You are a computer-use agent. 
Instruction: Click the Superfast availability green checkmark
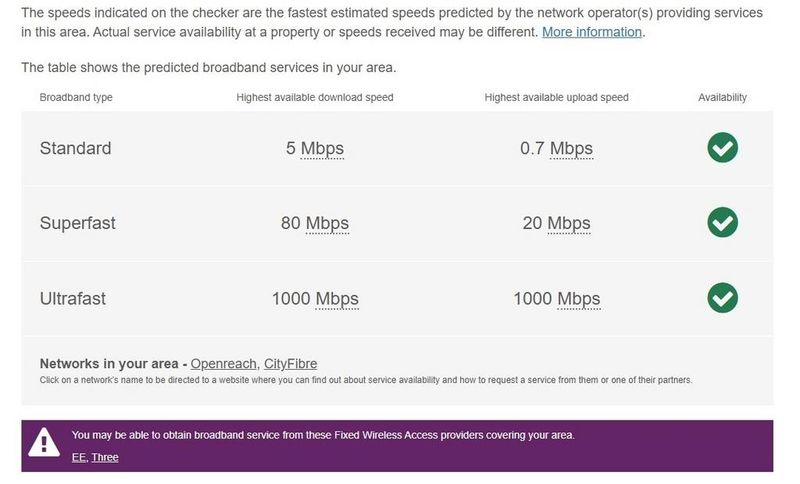click(x=722, y=222)
